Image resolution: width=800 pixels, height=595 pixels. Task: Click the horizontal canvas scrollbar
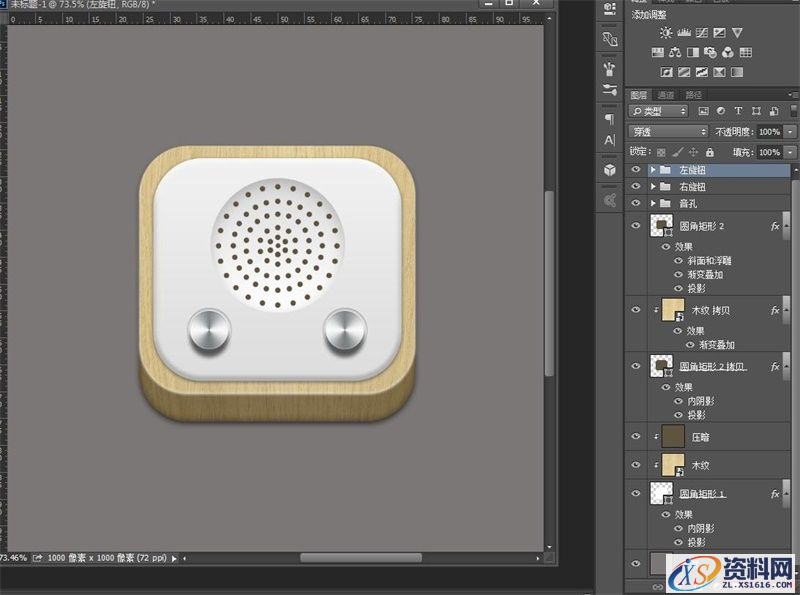click(360, 557)
